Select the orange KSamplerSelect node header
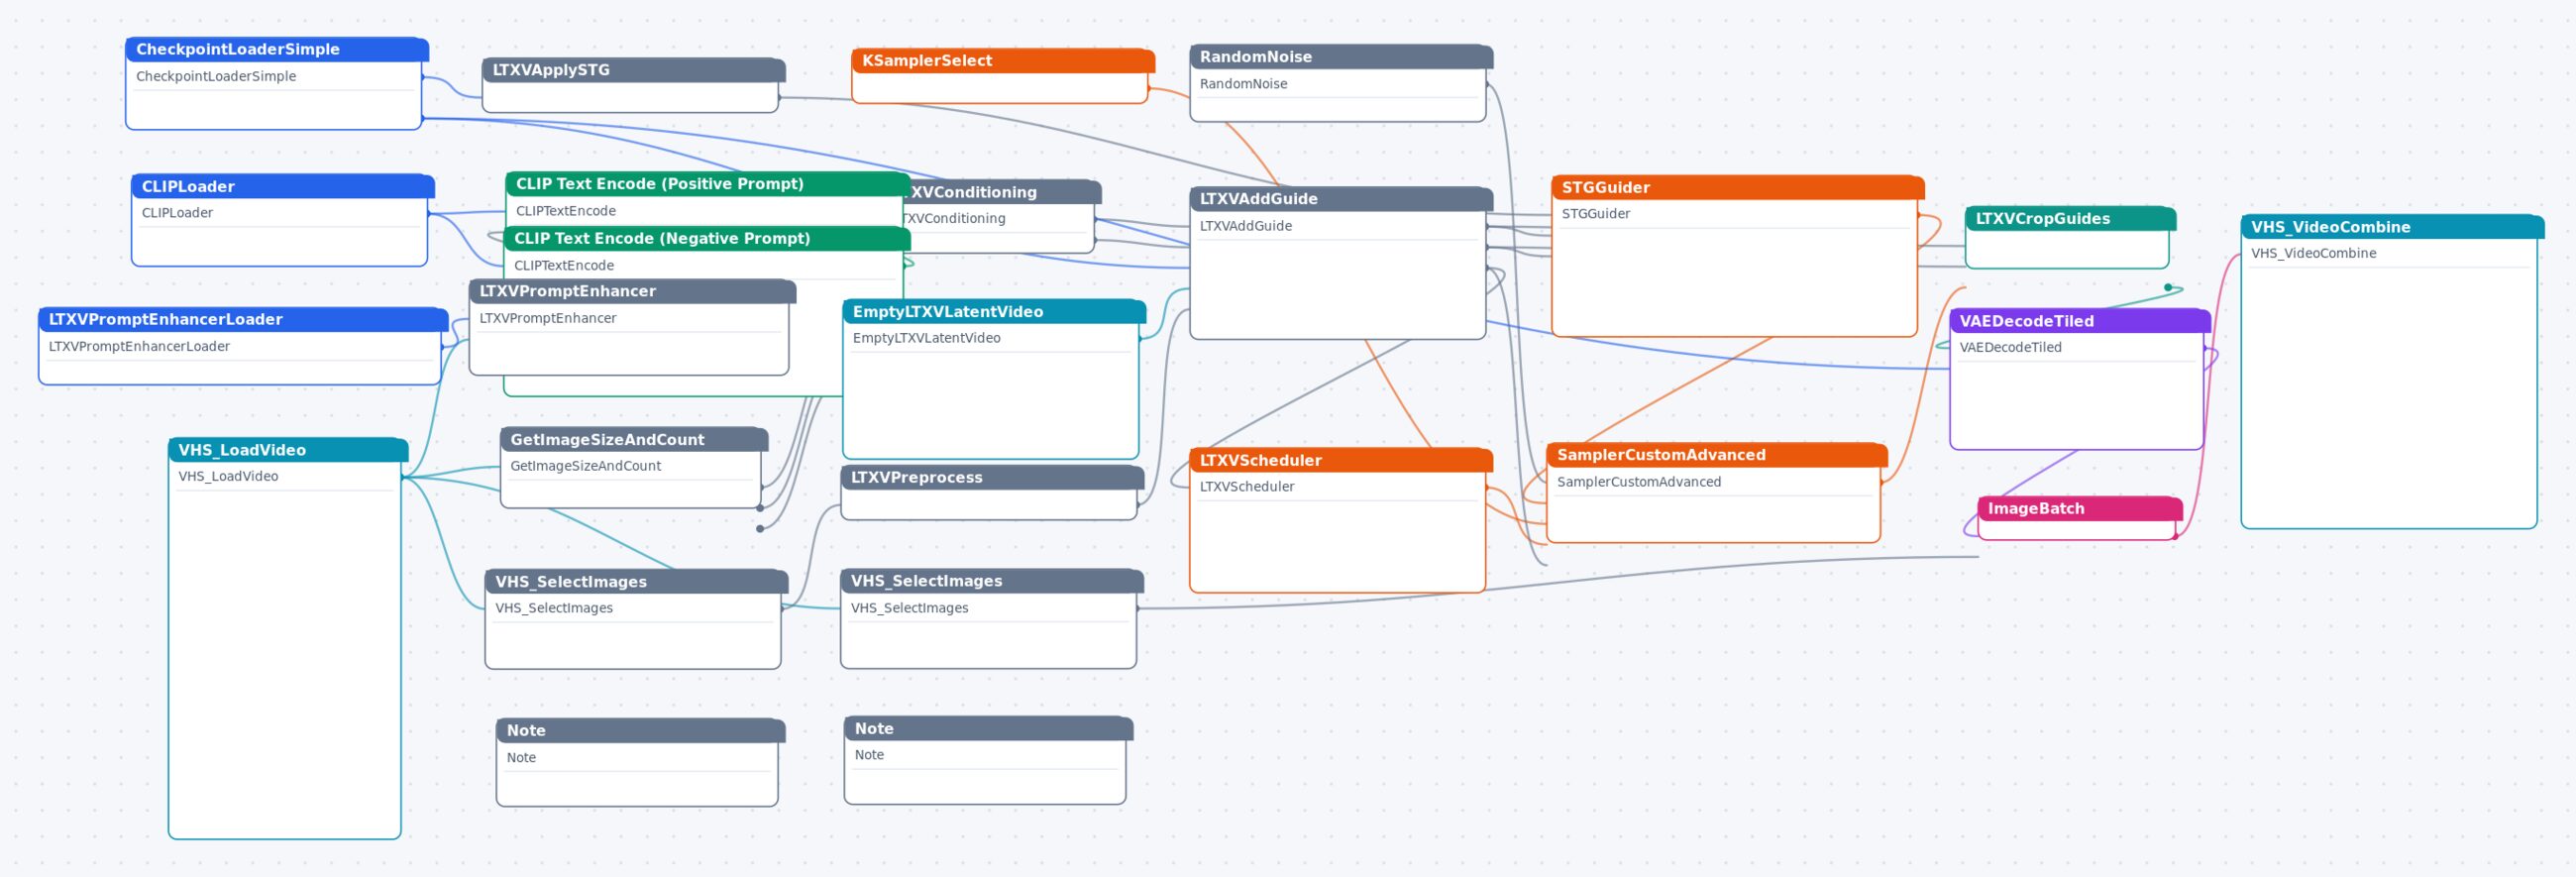 tap(1003, 61)
